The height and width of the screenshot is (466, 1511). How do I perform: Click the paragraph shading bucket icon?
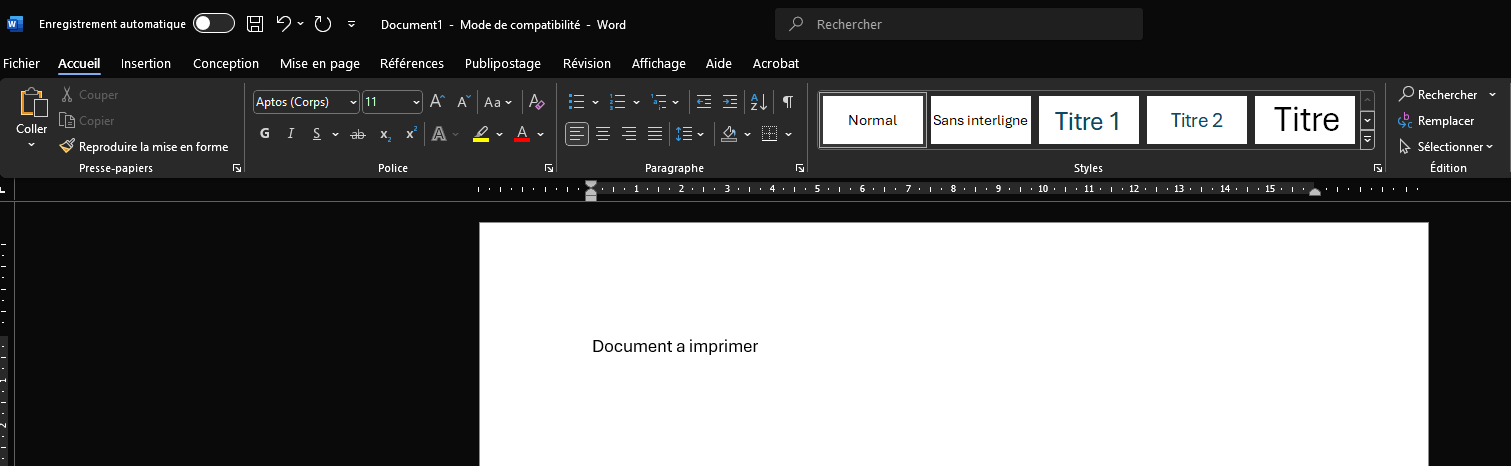tap(729, 134)
